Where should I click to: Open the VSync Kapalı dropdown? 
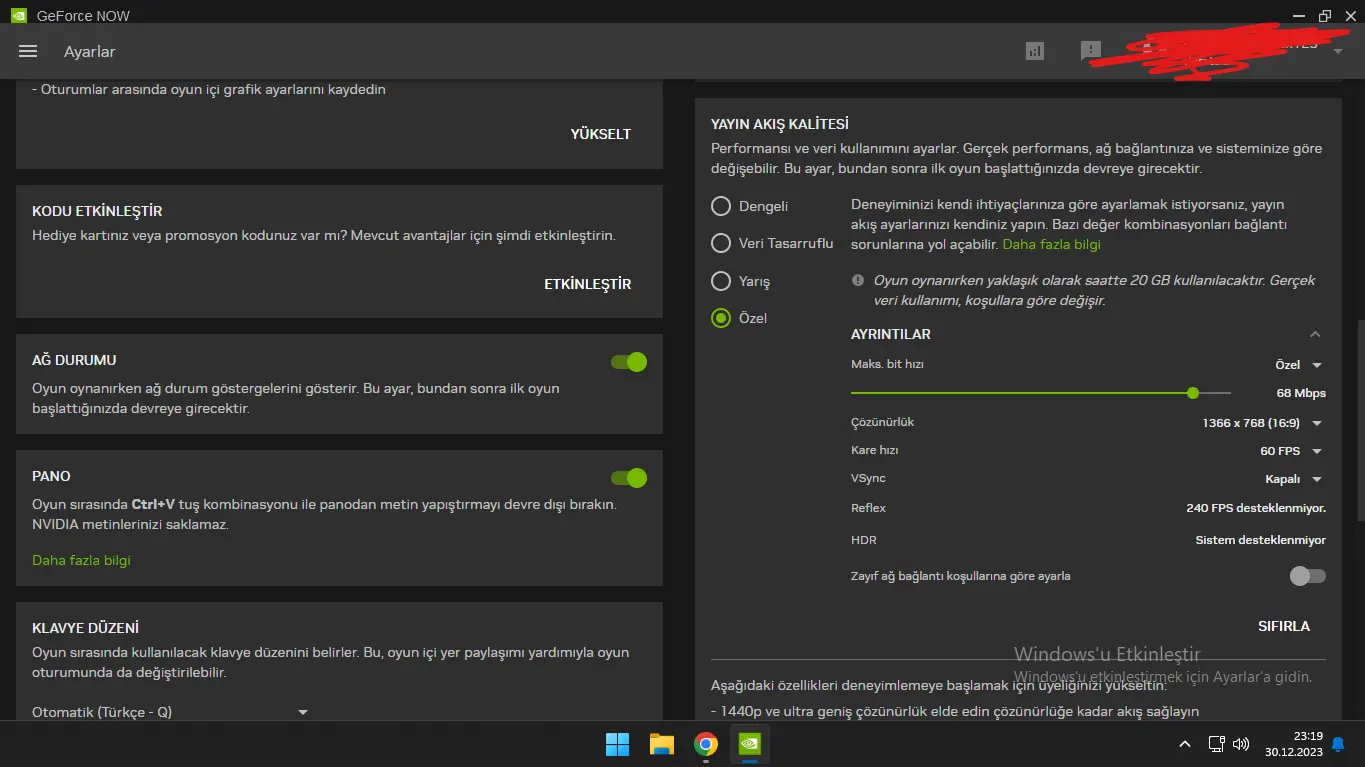1294,479
